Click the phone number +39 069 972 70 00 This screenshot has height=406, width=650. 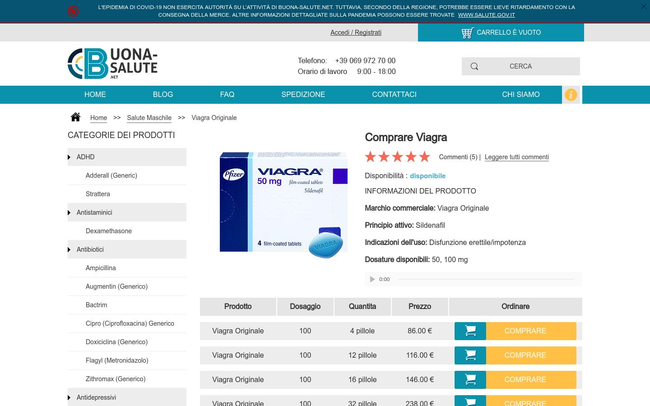365,61
